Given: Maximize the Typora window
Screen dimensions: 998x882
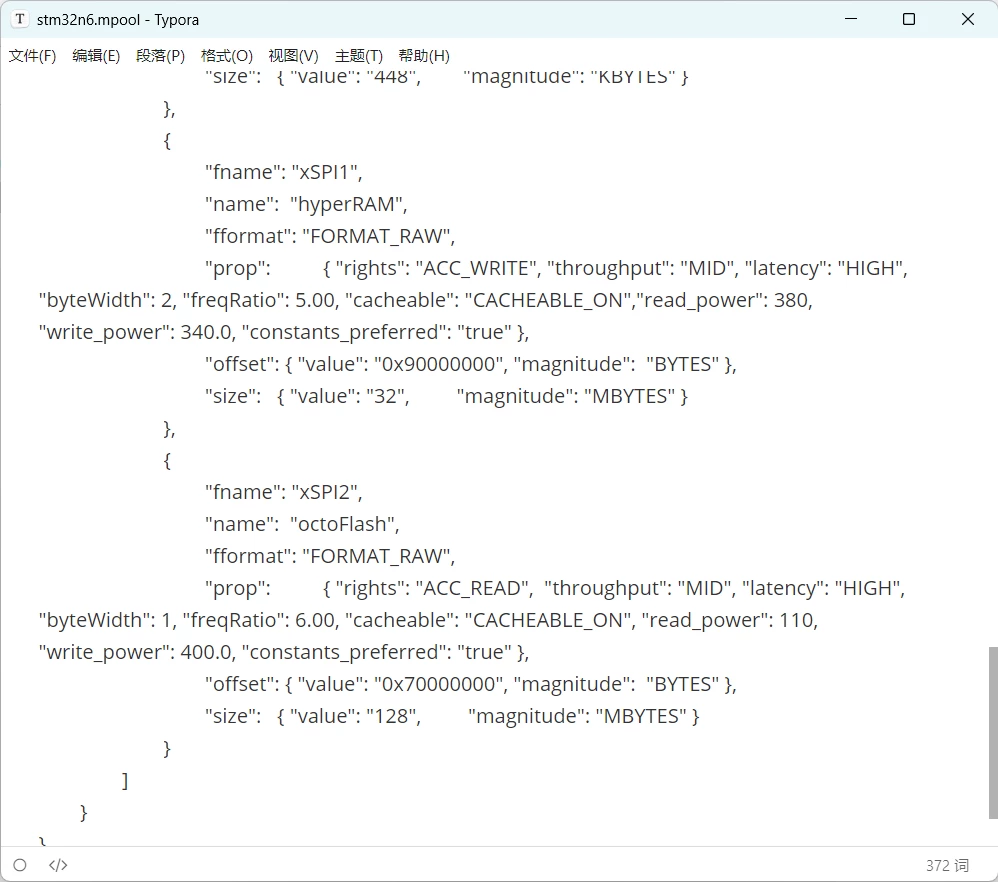Looking at the screenshot, I should (x=909, y=19).
